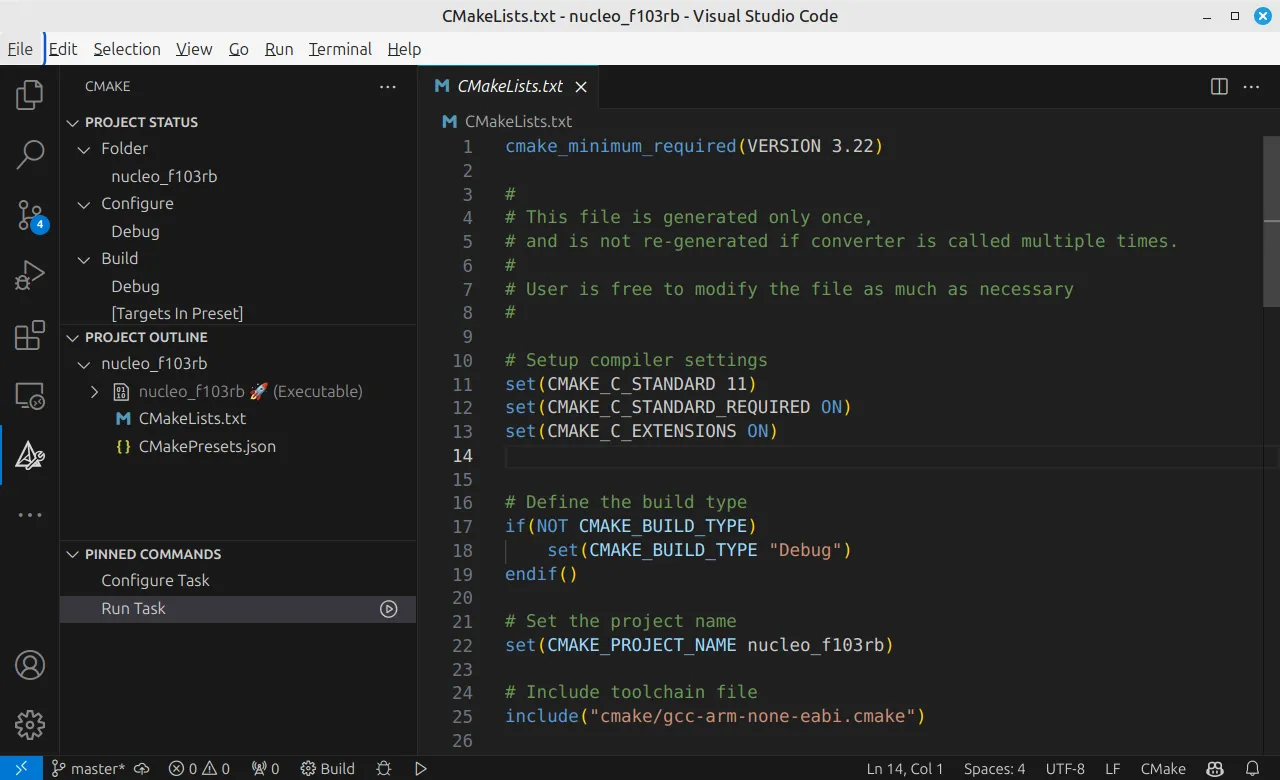Select the CMakeLists.txt editor tab

coord(510,87)
